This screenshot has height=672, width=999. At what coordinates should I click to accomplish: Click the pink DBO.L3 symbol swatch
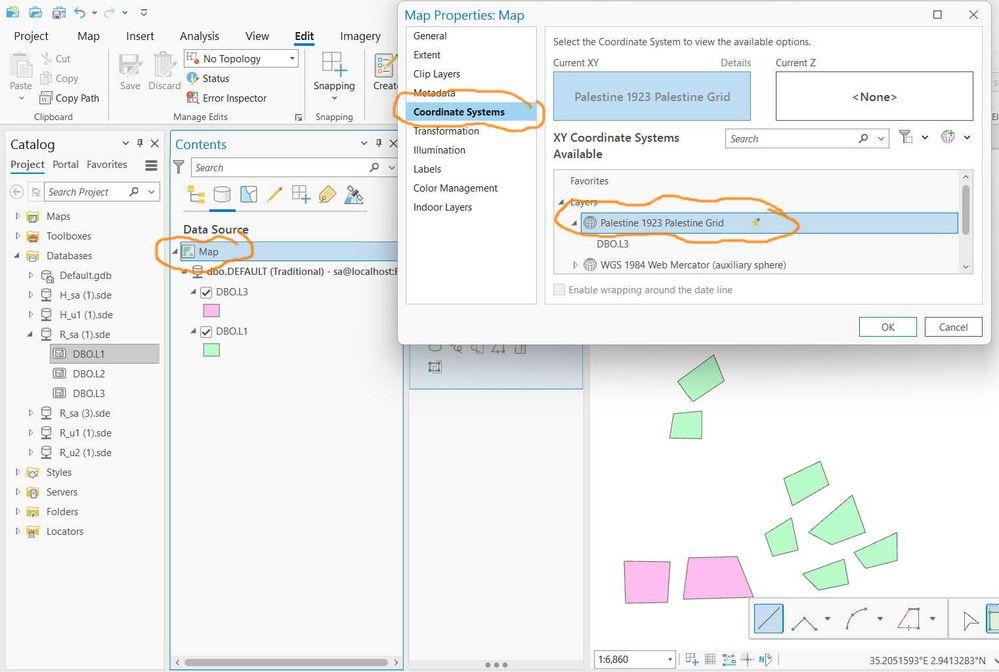[x=211, y=311]
